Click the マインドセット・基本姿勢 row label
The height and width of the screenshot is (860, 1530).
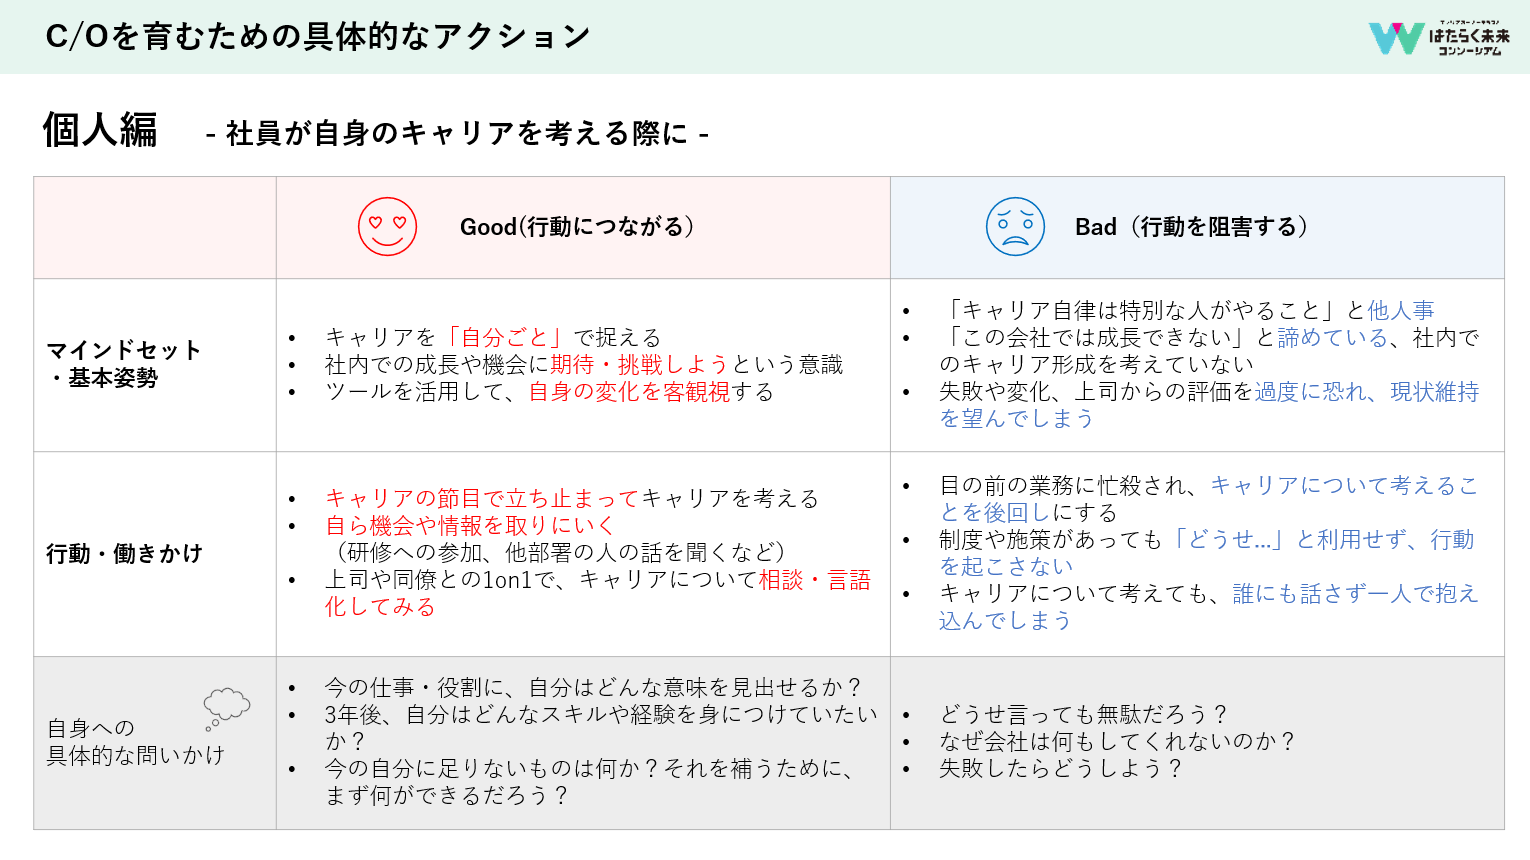click(x=124, y=364)
